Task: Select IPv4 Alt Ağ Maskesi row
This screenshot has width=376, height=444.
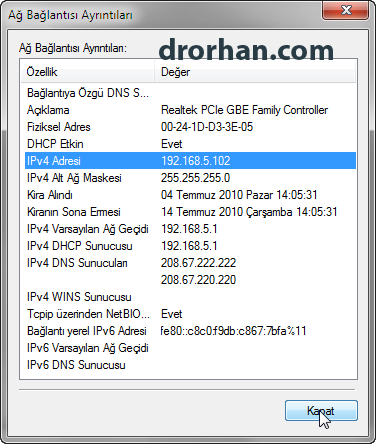Action: click(190, 178)
